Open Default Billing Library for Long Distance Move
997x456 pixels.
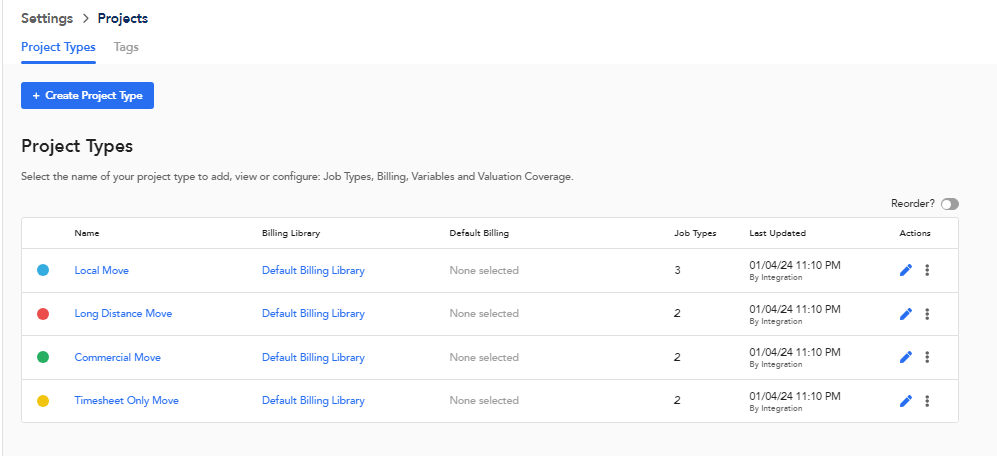click(313, 314)
